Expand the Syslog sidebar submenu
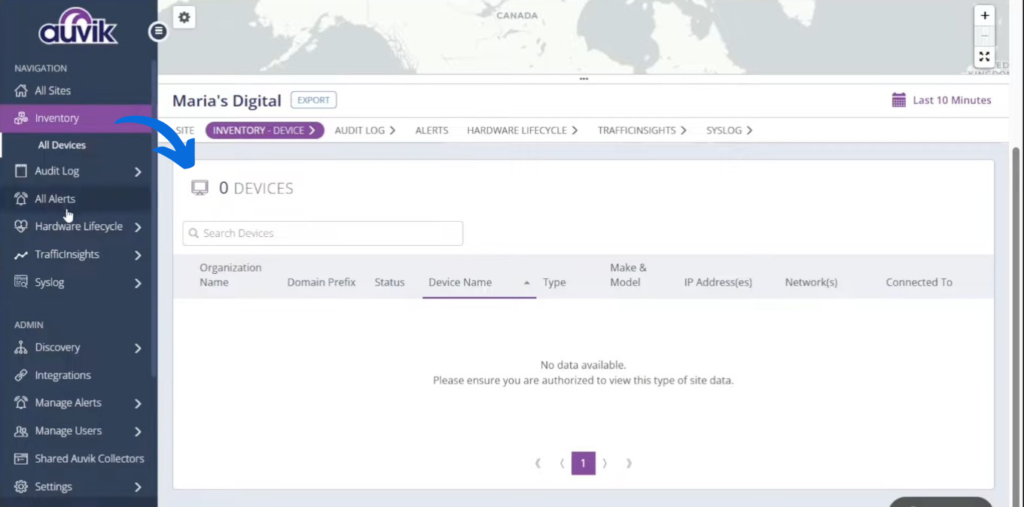The height and width of the screenshot is (507, 1024). [138, 284]
